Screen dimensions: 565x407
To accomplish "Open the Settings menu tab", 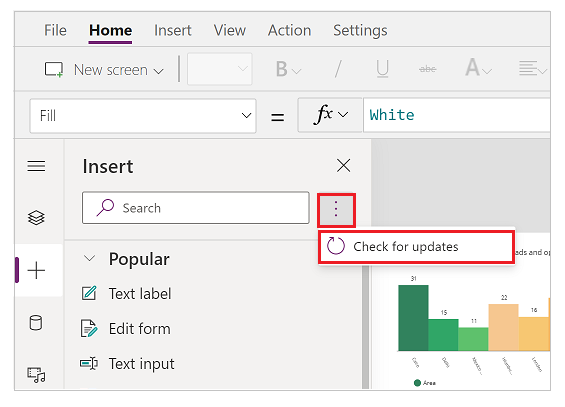I will point(360,30).
